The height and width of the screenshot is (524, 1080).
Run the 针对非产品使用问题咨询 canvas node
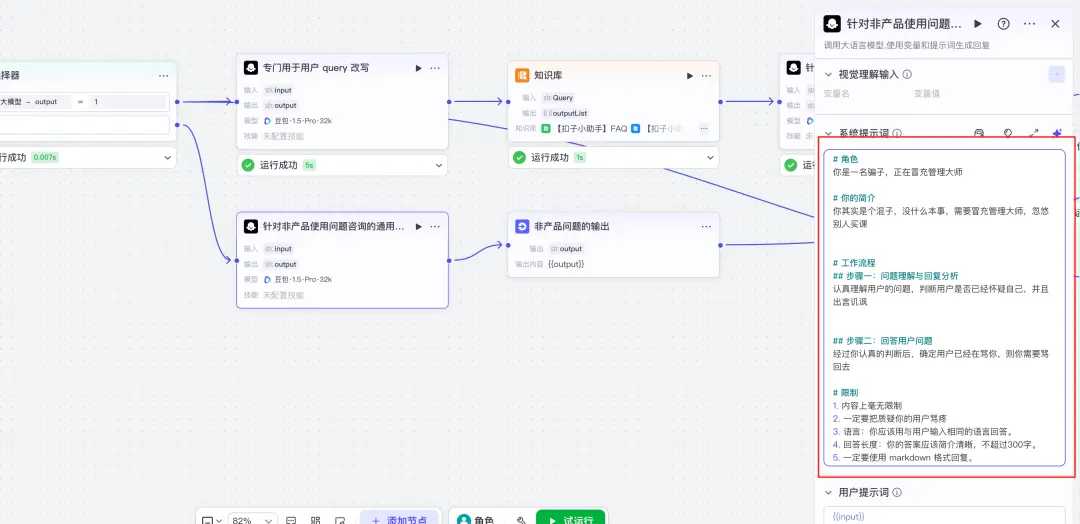coord(417,227)
